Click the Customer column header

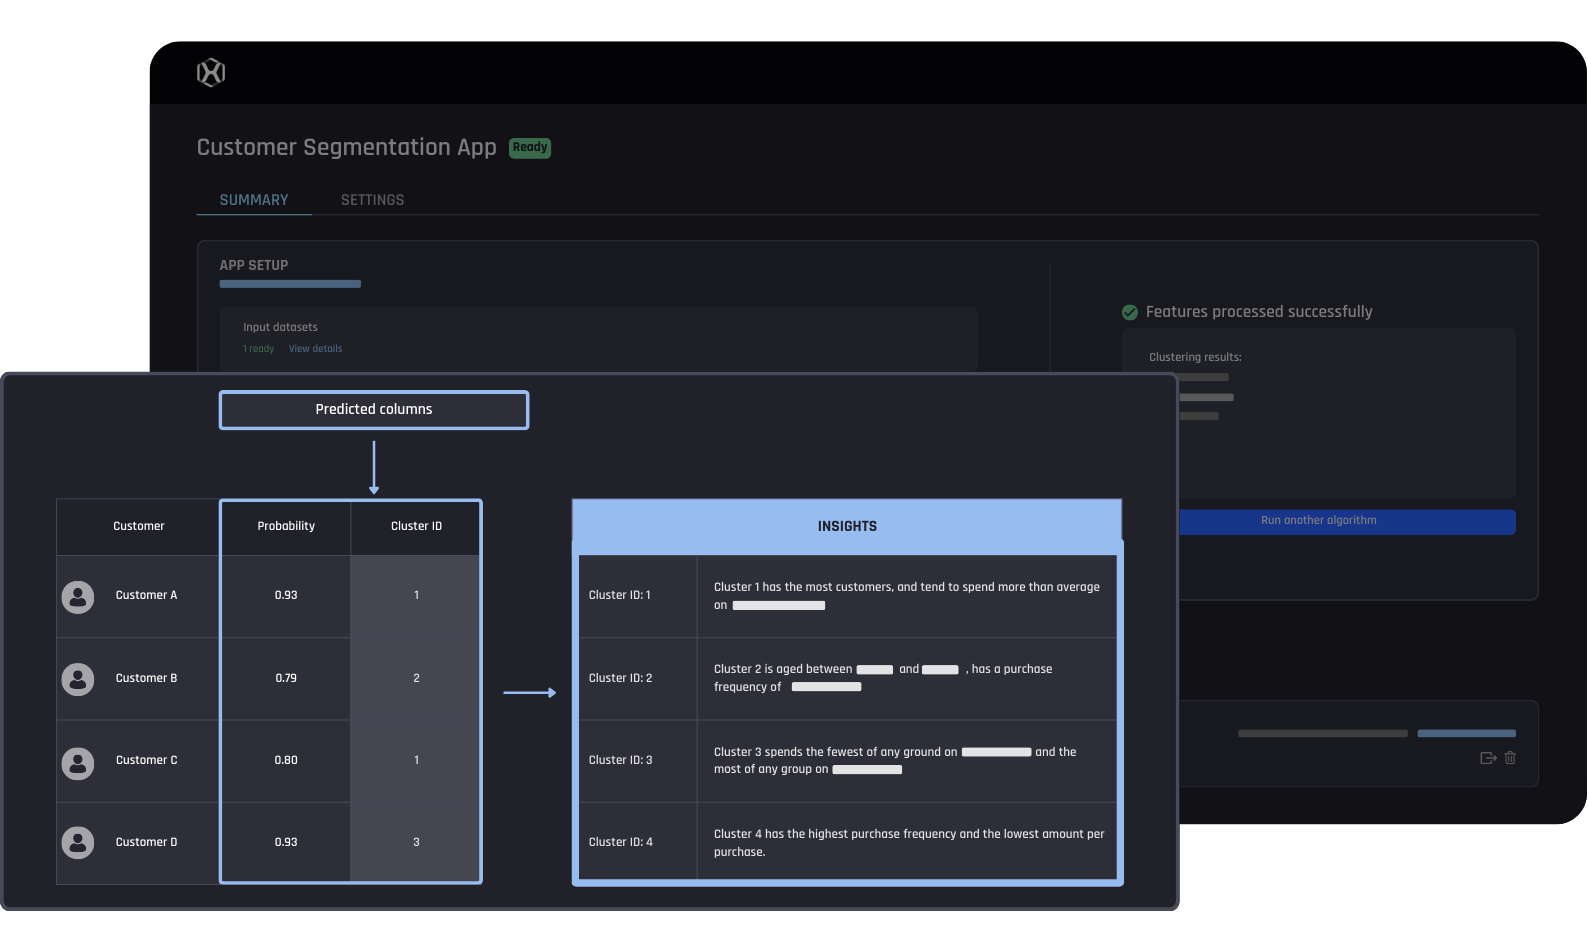pos(138,526)
